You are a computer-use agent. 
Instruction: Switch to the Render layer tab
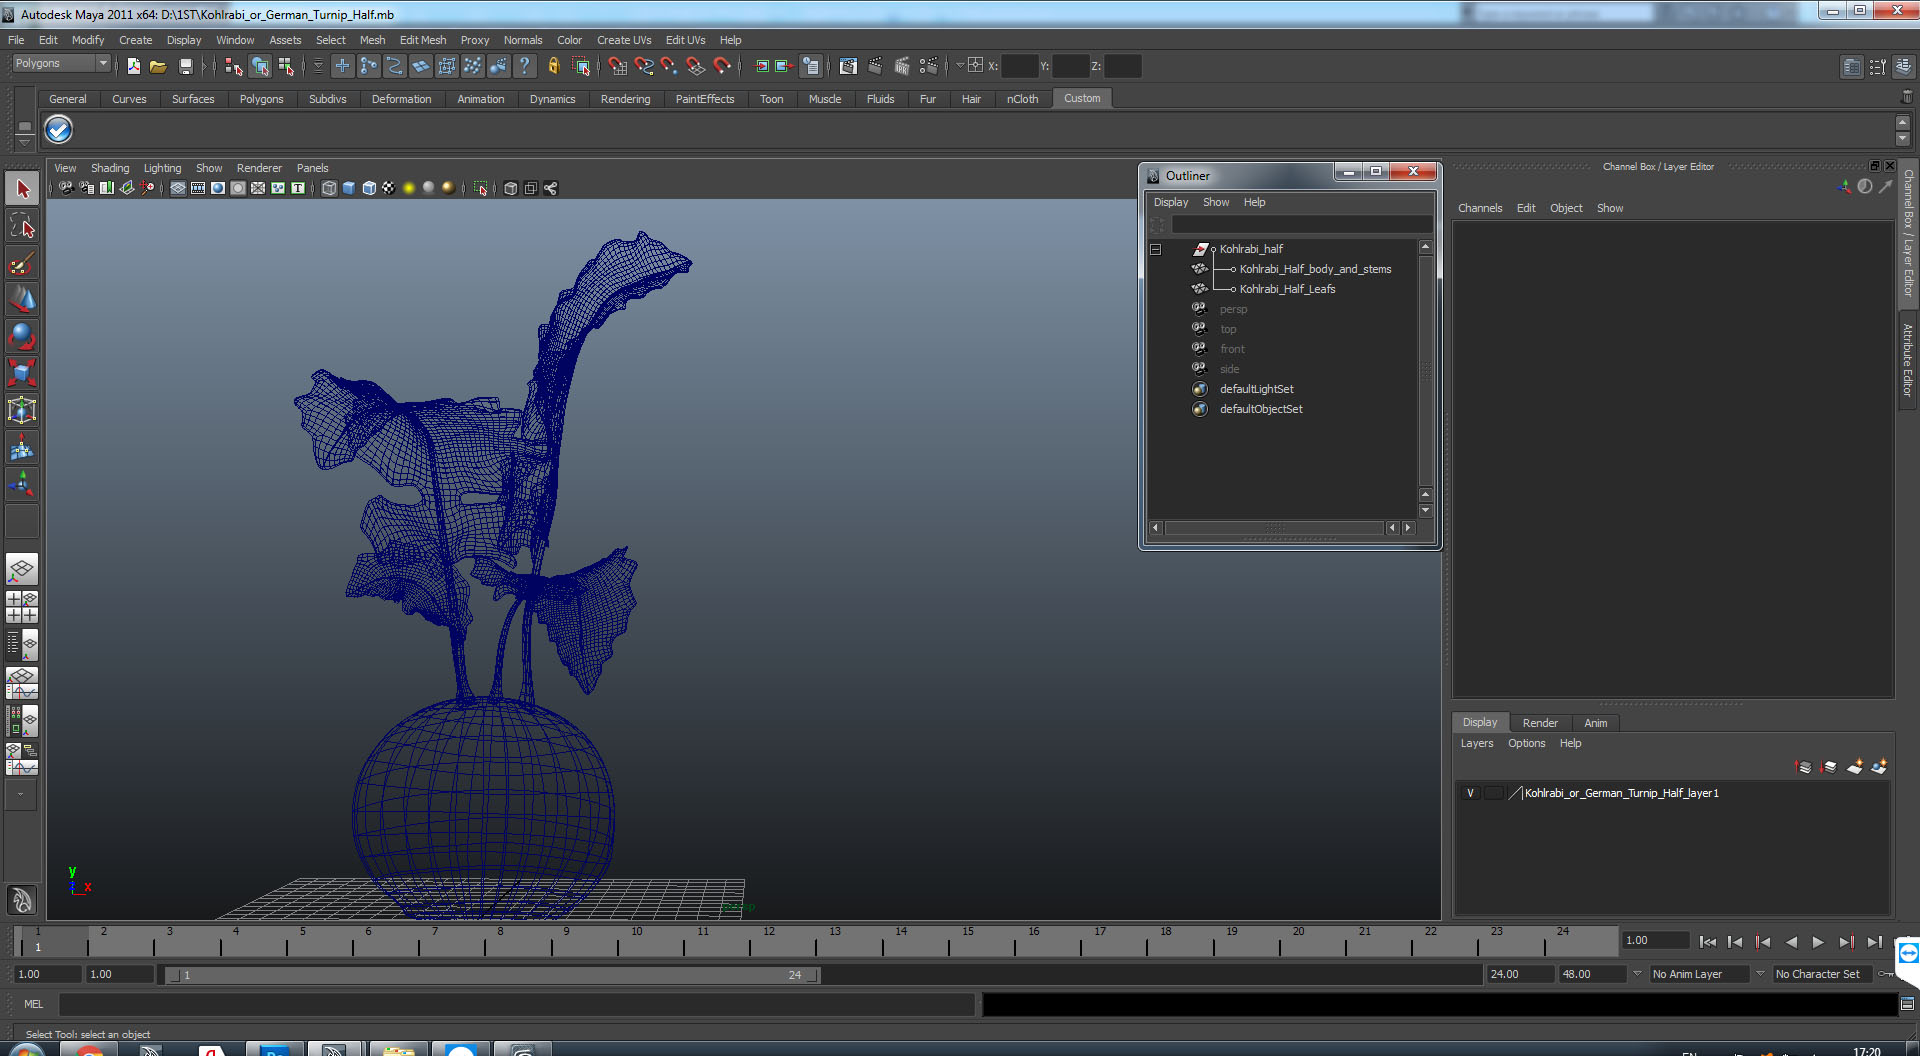1540,723
